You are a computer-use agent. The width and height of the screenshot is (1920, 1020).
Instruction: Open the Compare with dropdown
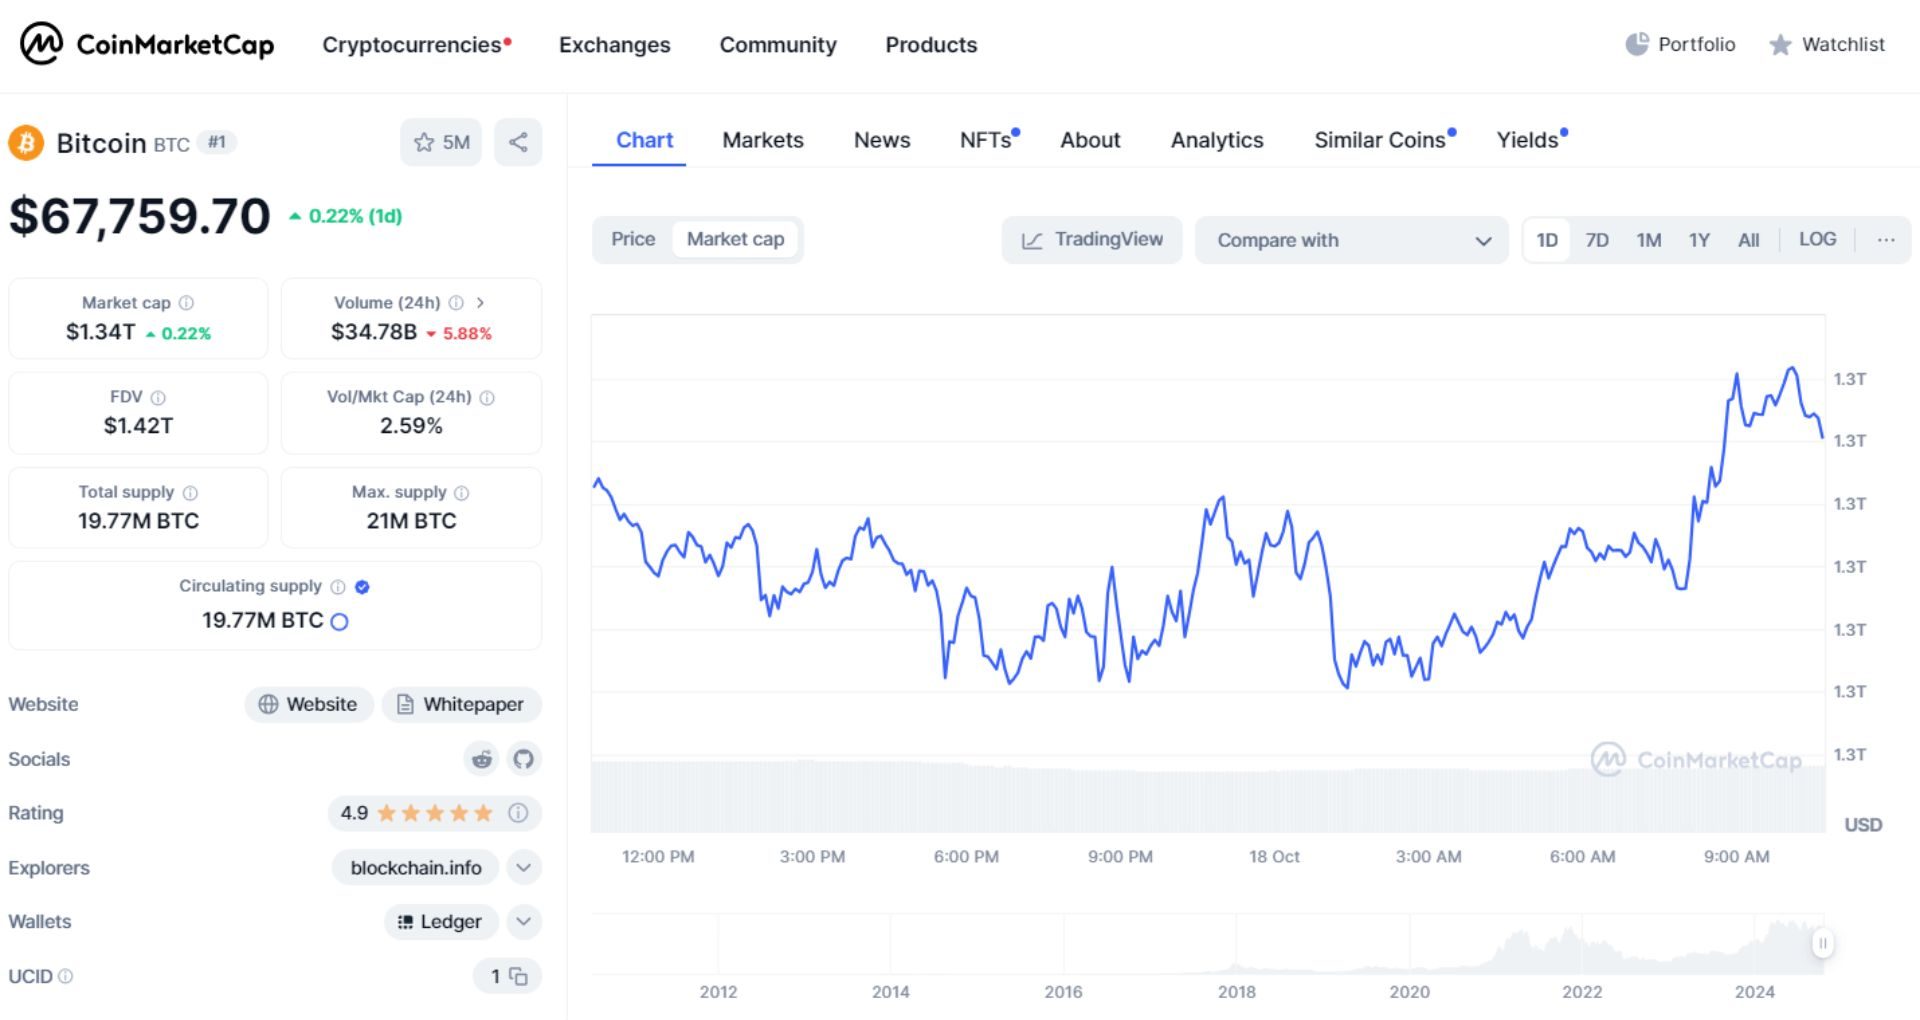point(1352,240)
